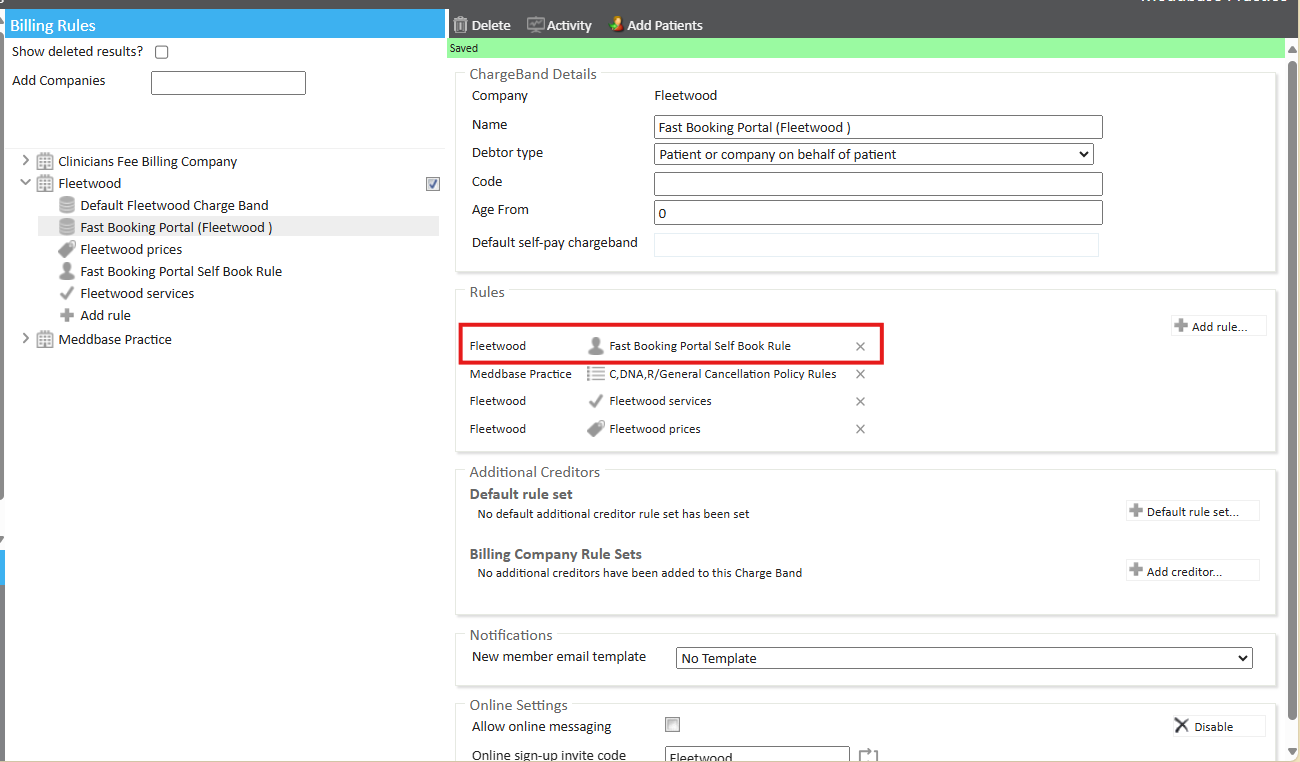Enable the Allow online messaging checkbox
The height and width of the screenshot is (762, 1300).
coord(673,725)
